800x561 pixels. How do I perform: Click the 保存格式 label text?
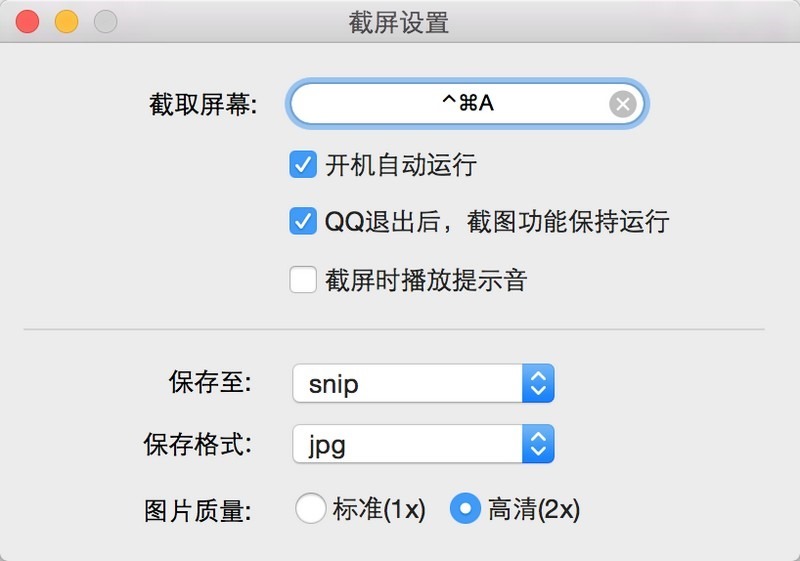(x=197, y=445)
